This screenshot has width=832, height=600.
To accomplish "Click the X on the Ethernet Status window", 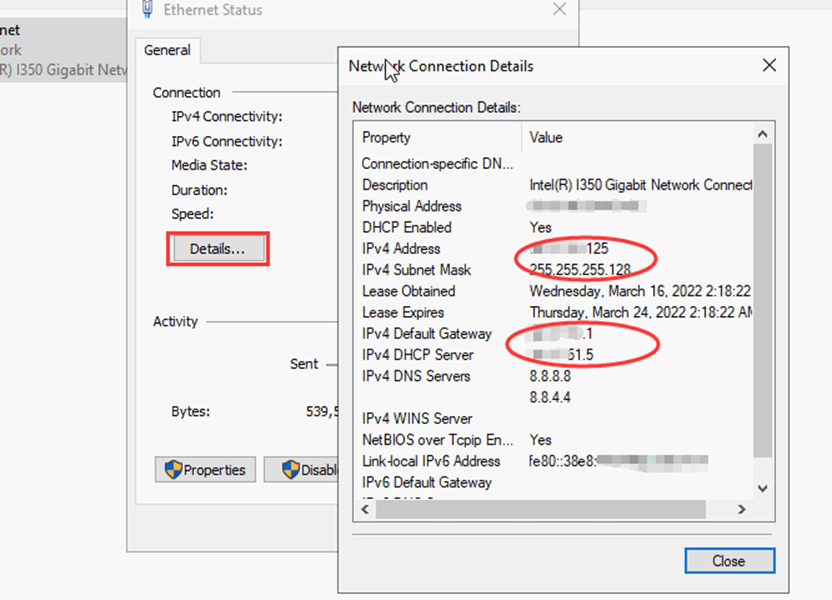I will (559, 10).
